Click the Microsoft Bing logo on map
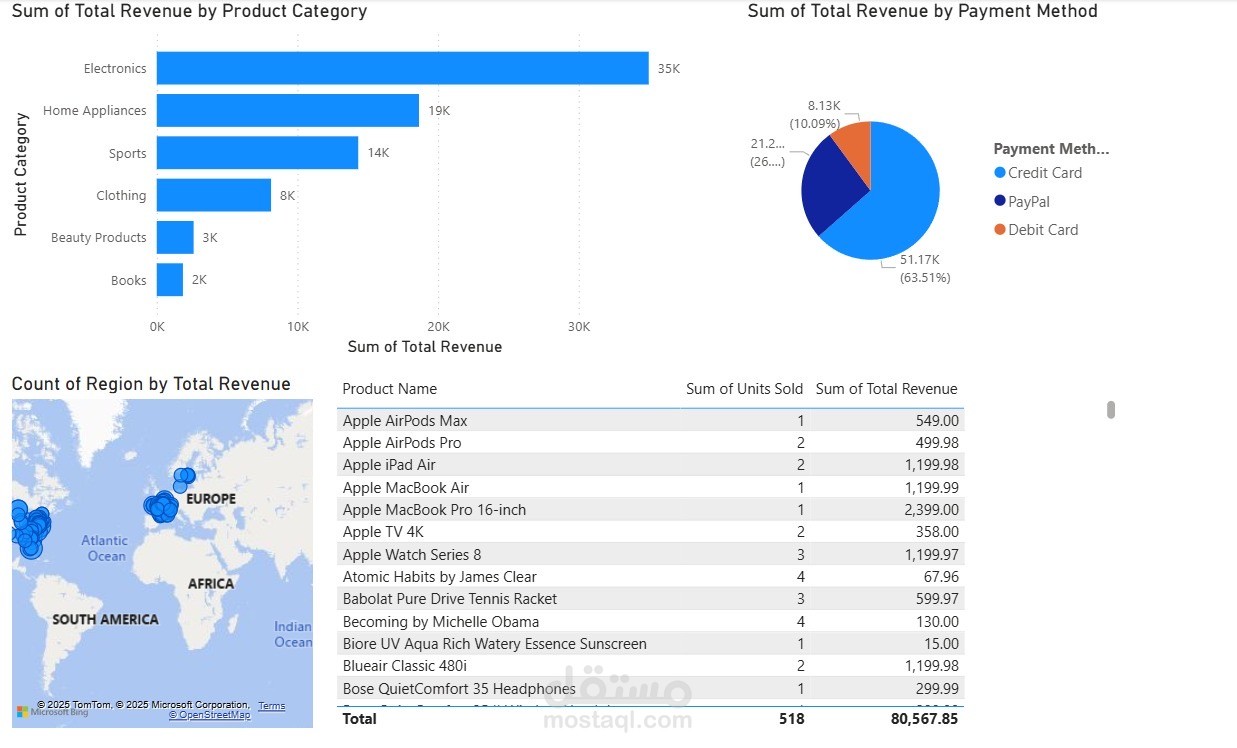 (52, 712)
